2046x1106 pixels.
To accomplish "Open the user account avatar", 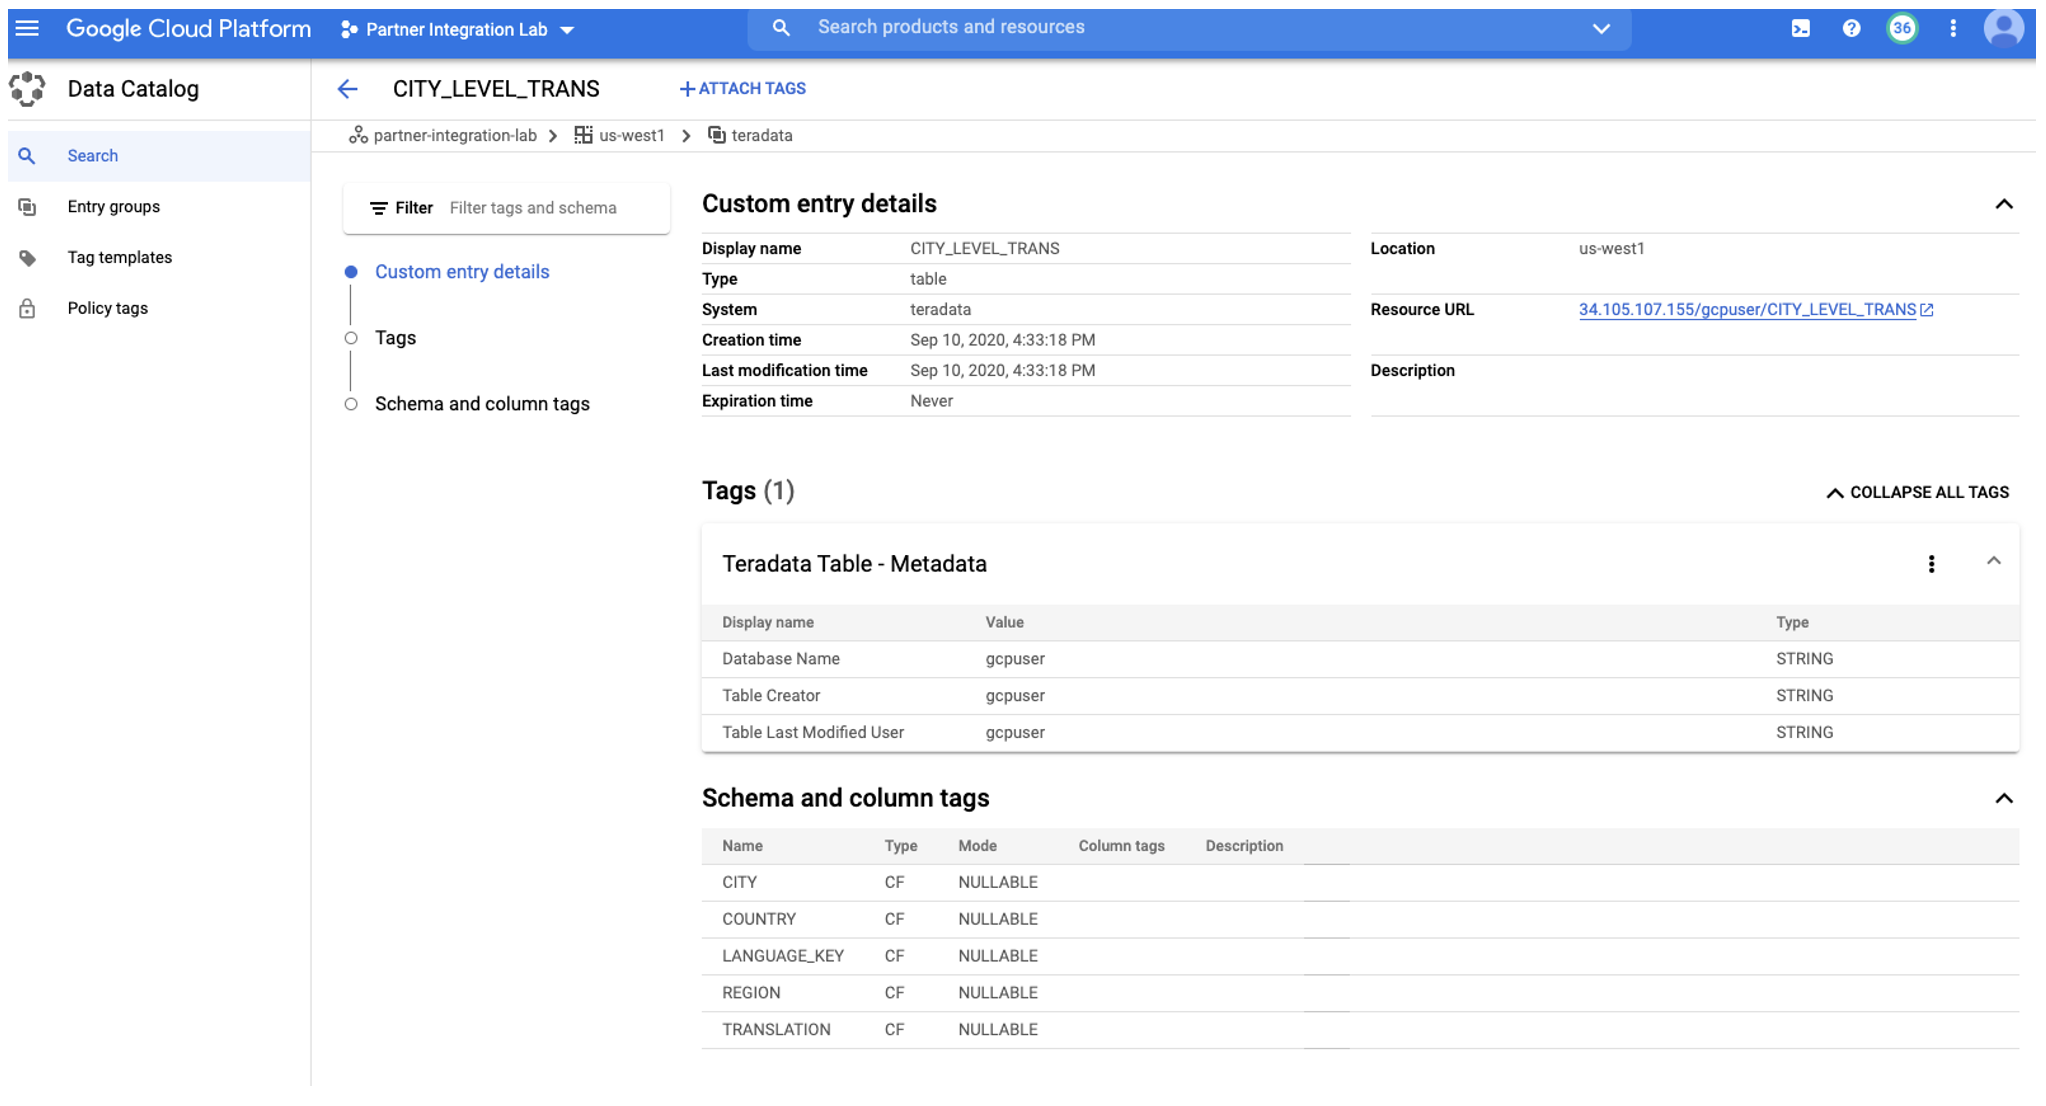I will 2003,28.
